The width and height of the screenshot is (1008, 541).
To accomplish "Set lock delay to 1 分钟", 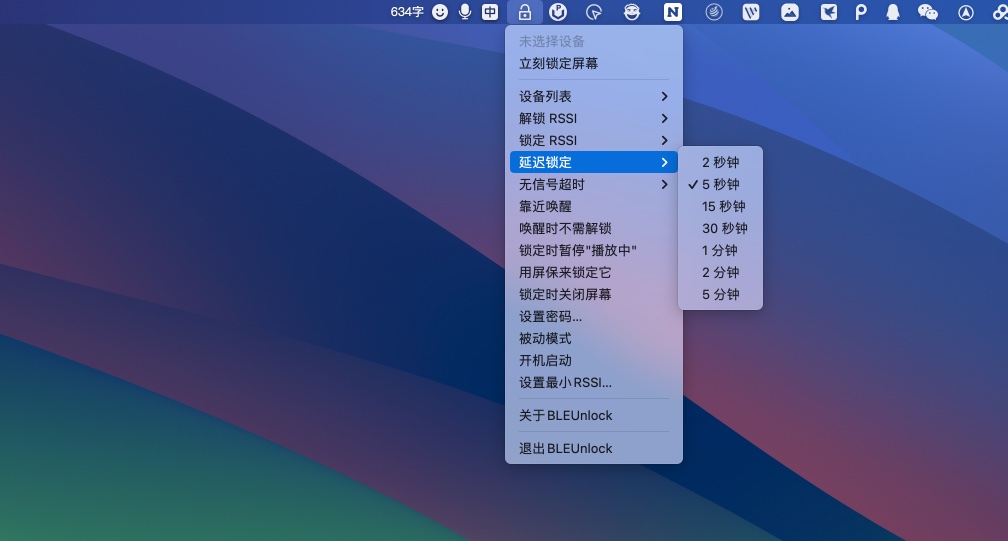I will (x=720, y=251).
